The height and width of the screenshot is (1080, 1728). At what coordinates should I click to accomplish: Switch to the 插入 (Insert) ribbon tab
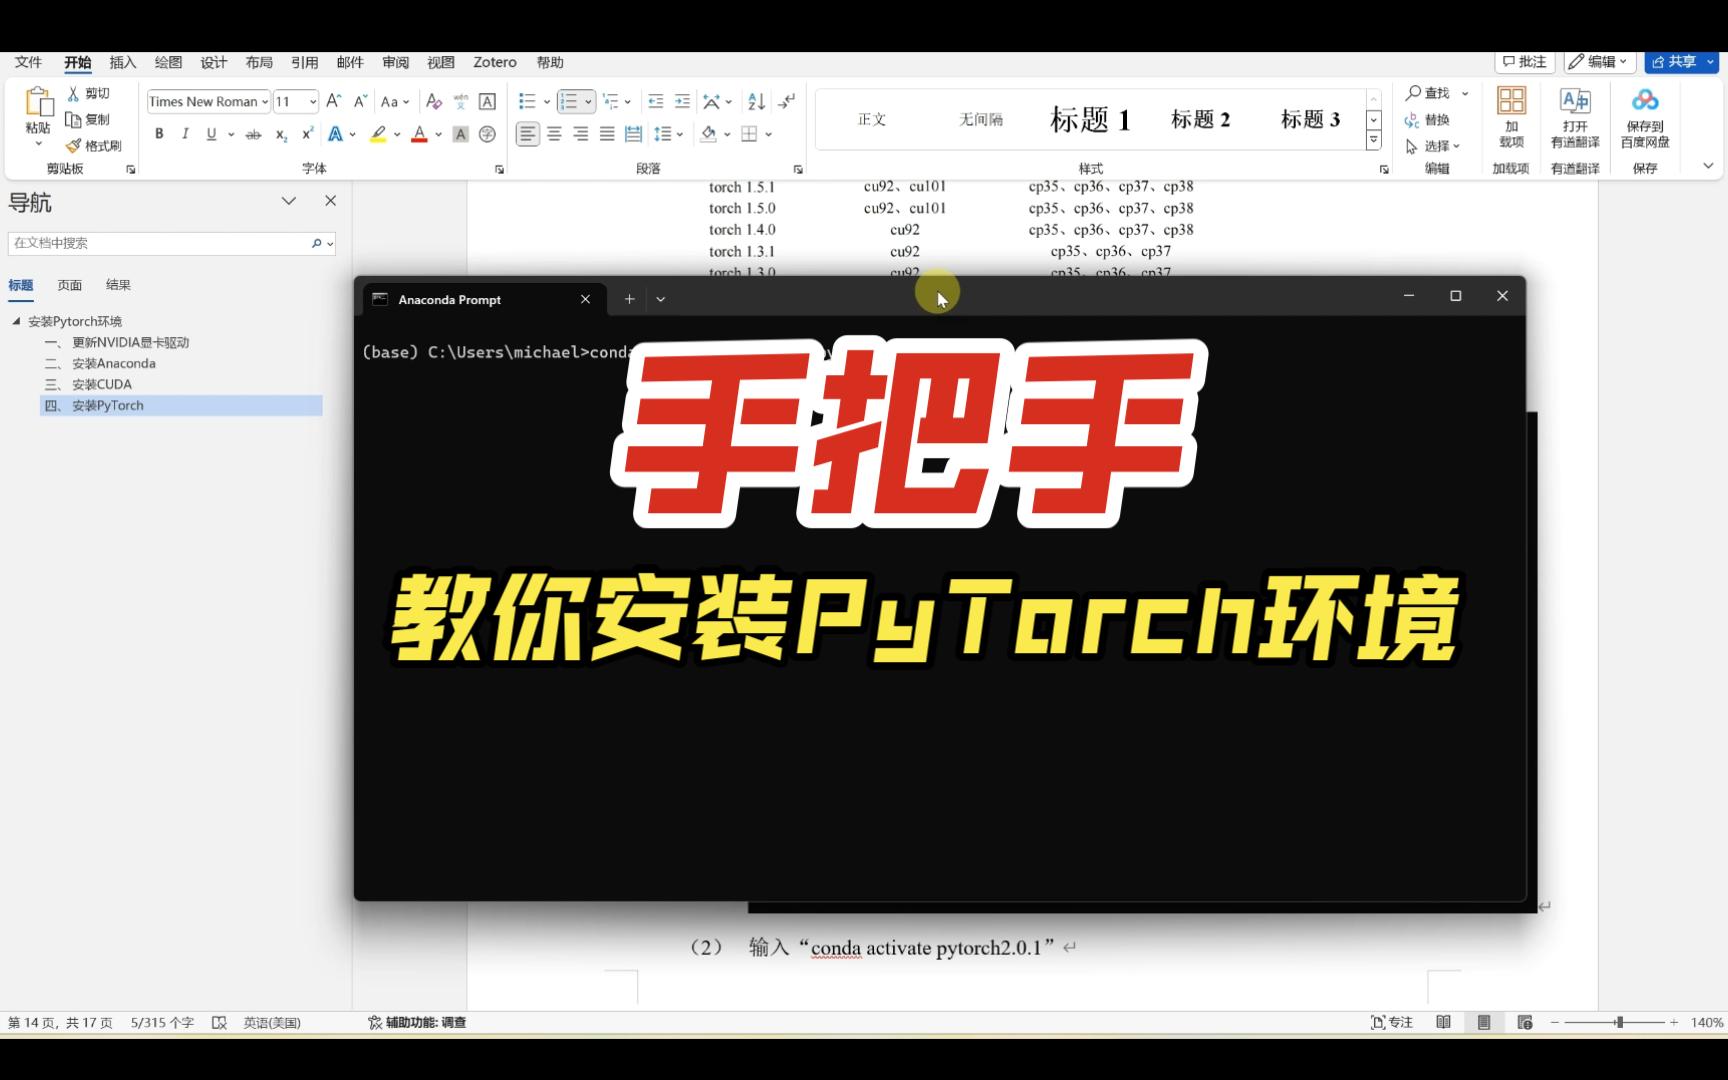click(x=123, y=62)
